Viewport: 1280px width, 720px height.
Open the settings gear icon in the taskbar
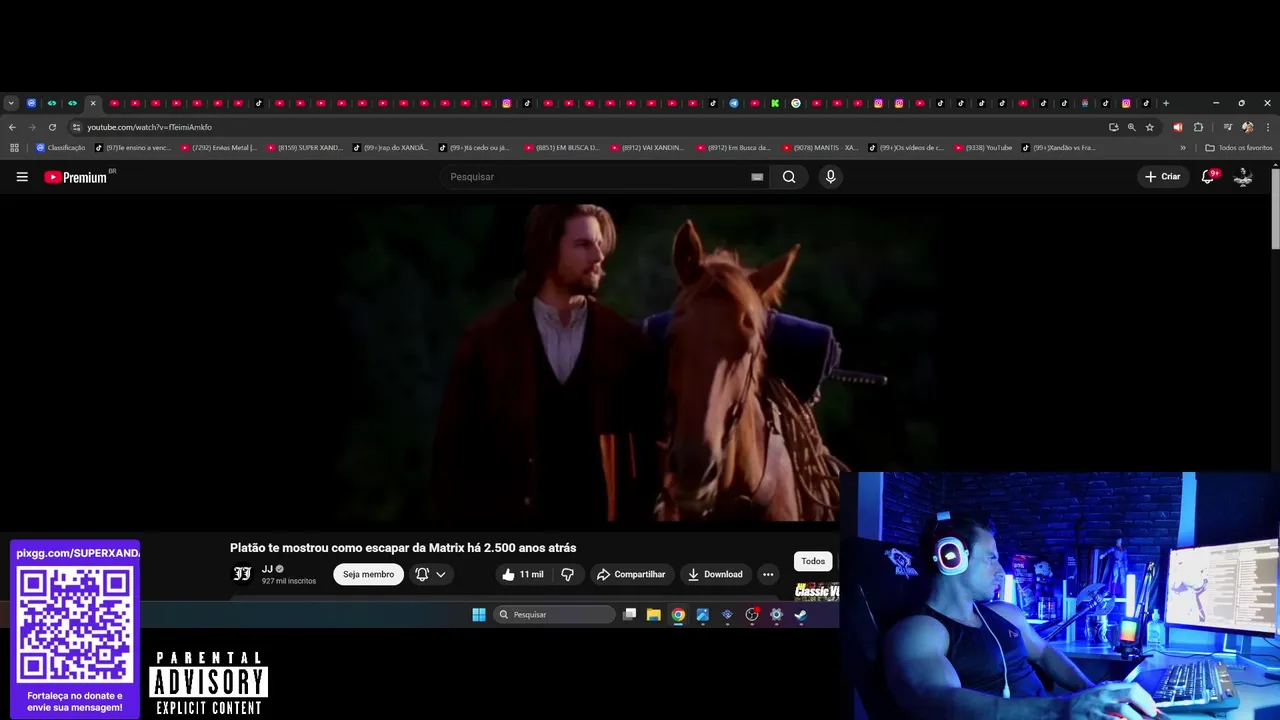[776, 615]
